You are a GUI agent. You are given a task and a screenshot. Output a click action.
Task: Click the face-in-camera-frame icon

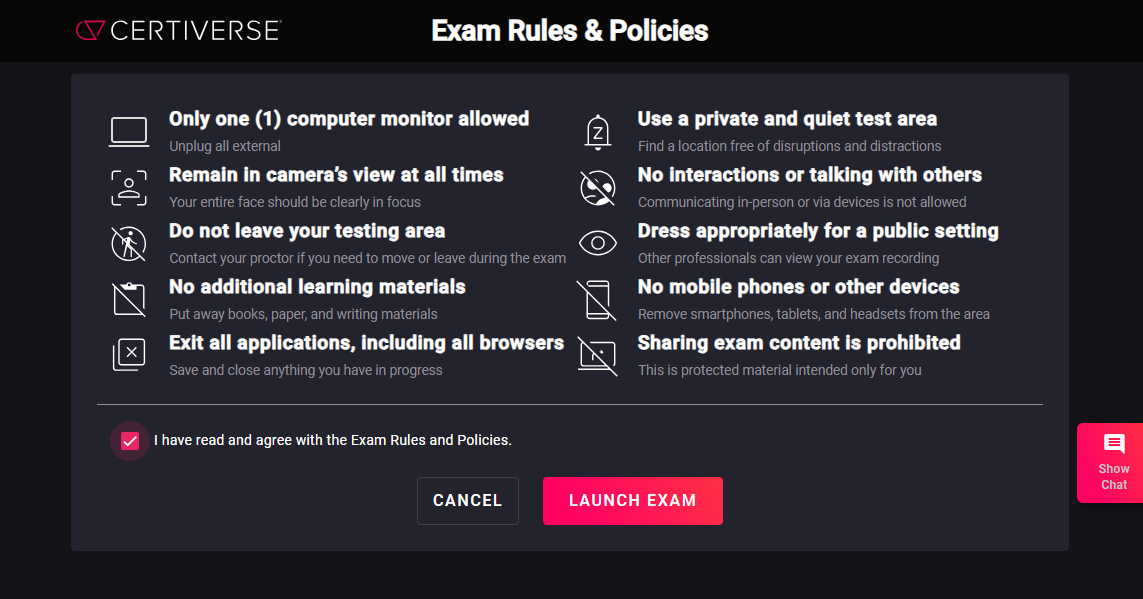[x=129, y=188]
